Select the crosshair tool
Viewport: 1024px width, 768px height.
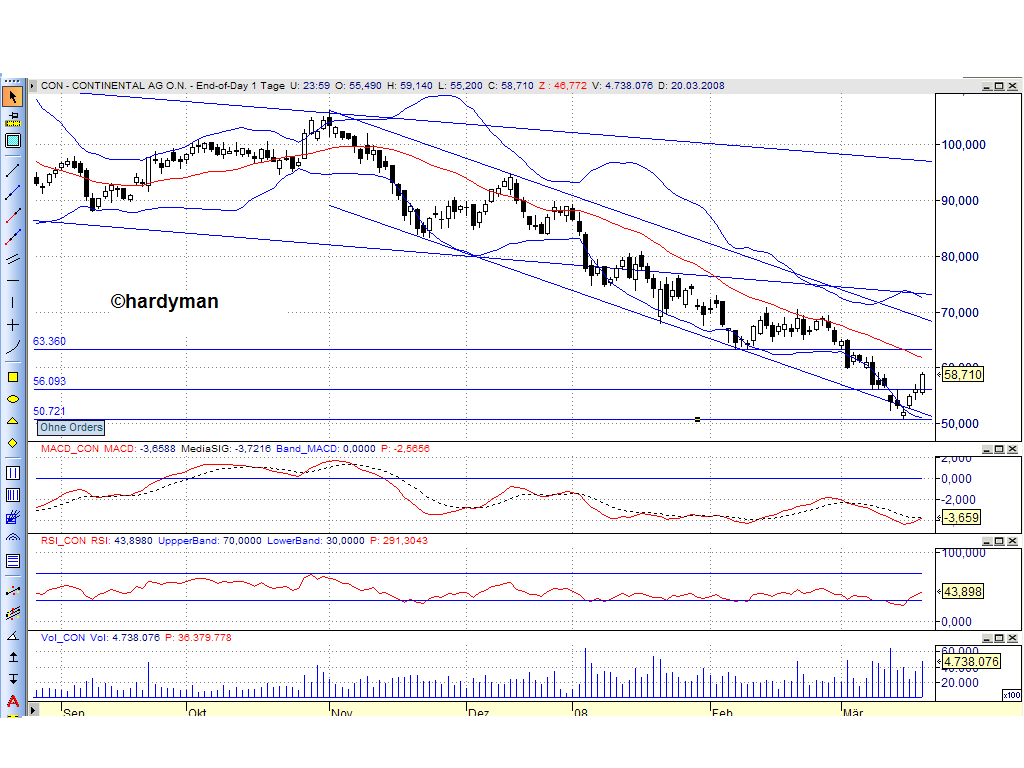pos(13,326)
